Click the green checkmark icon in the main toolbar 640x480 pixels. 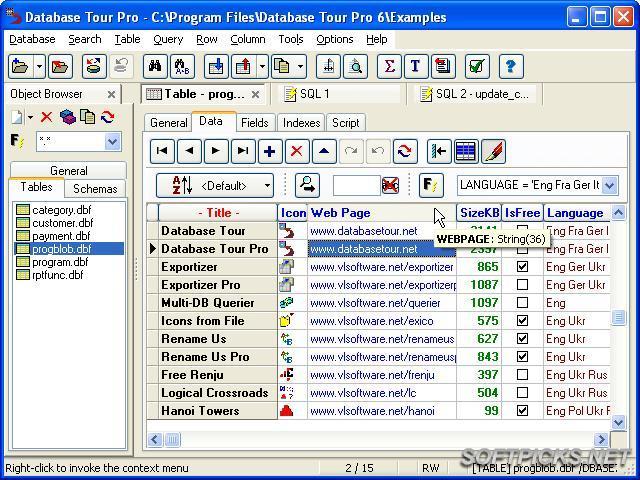point(477,66)
